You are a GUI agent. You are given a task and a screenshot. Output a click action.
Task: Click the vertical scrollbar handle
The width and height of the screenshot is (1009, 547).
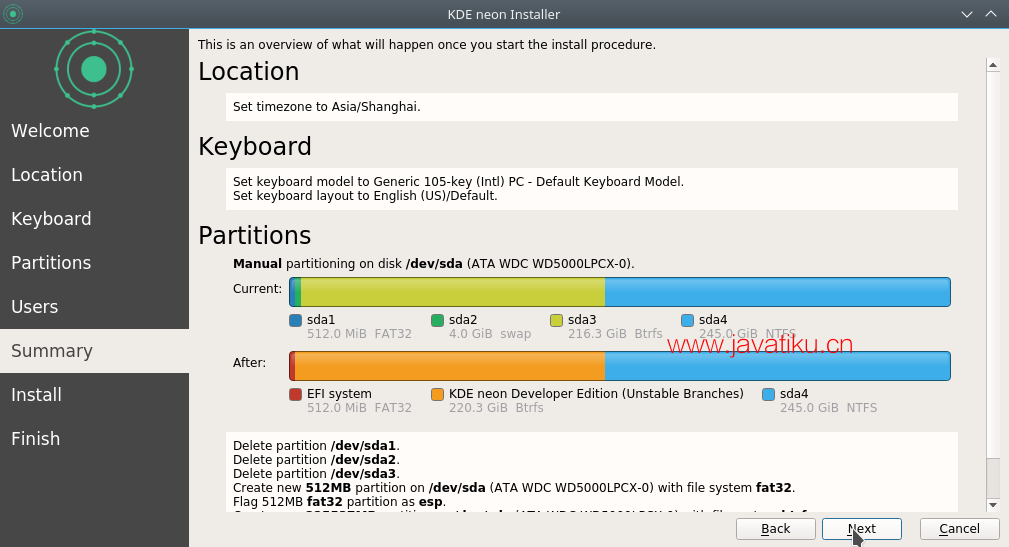(993, 266)
